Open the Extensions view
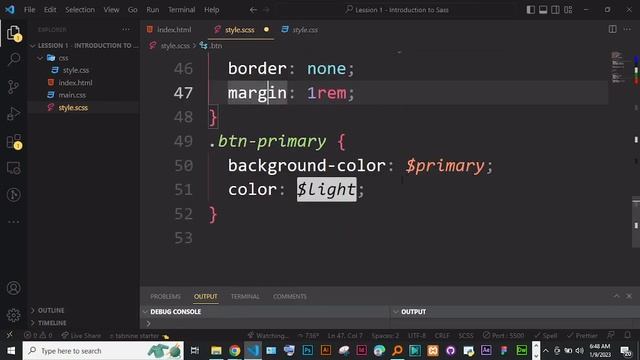 (13, 141)
